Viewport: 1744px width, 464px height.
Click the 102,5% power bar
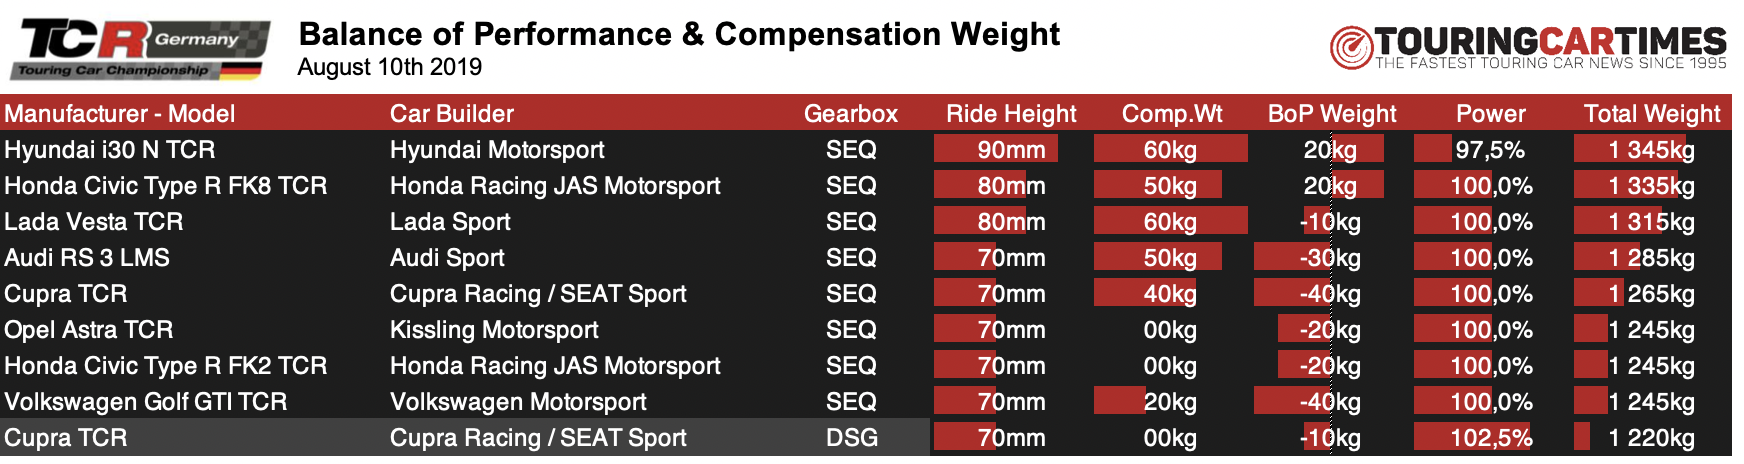(x=1472, y=438)
